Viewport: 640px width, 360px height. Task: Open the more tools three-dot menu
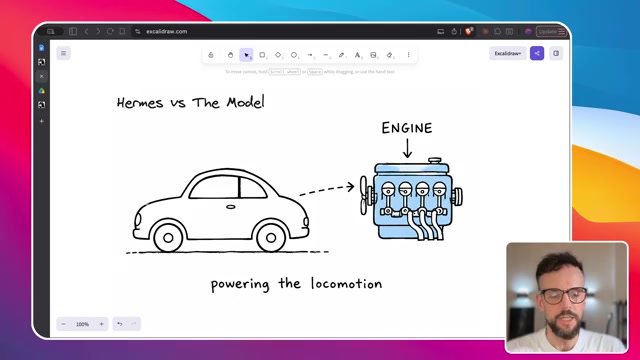point(408,55)
